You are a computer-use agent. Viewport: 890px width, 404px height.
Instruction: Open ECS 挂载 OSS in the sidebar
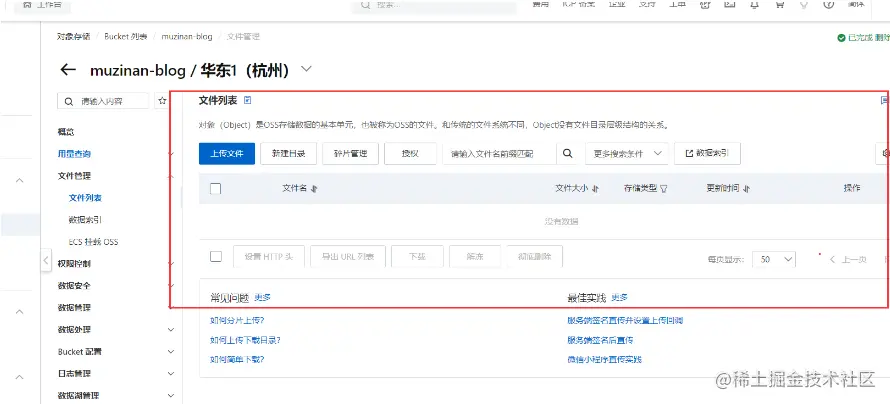[x=94, y=242]
